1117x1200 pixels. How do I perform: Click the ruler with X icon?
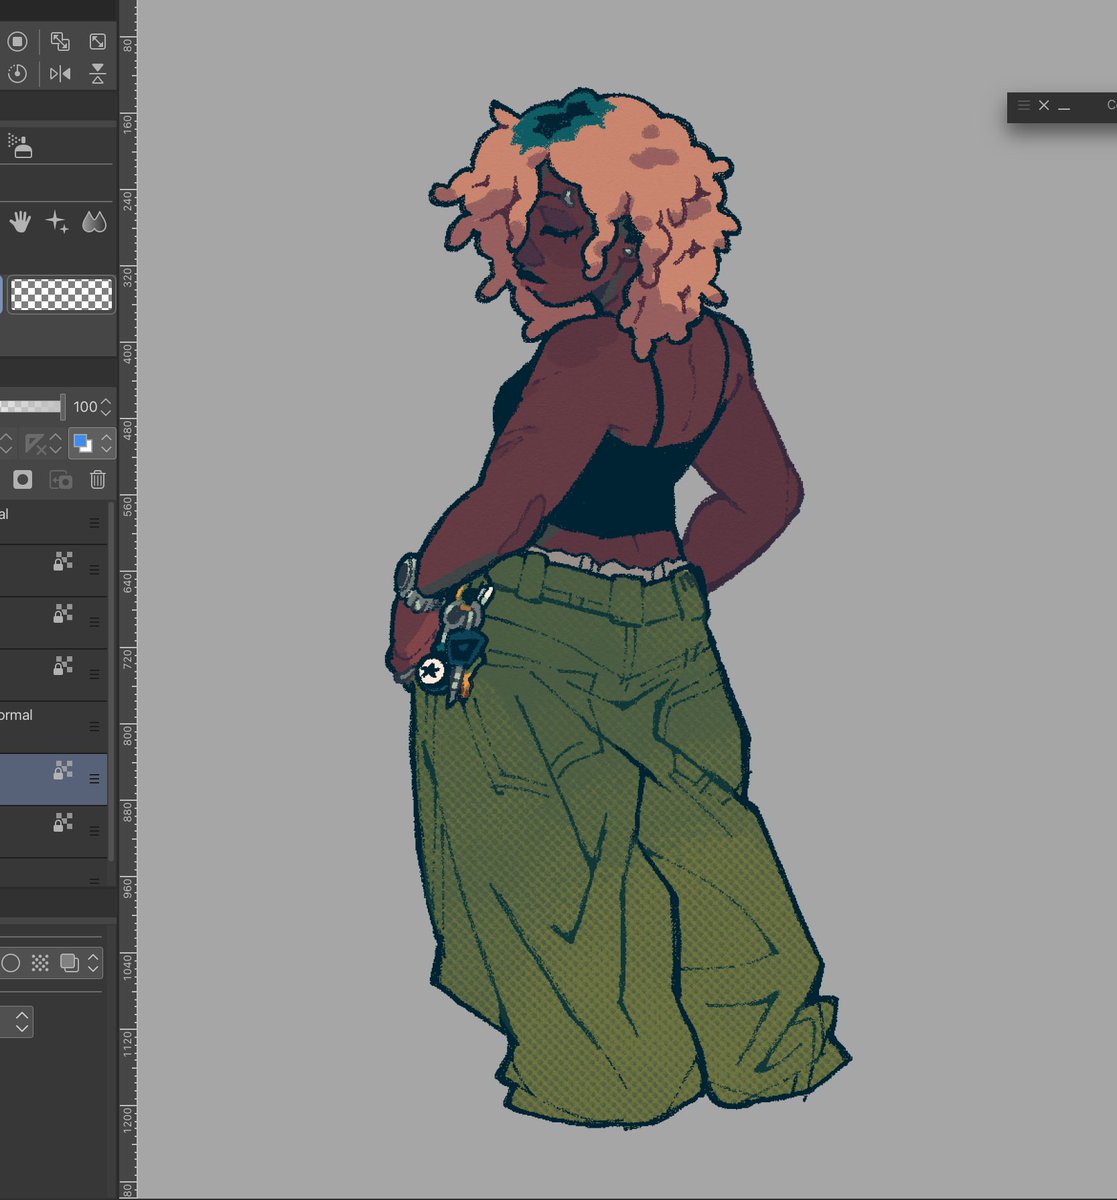[x=37, y=443]
